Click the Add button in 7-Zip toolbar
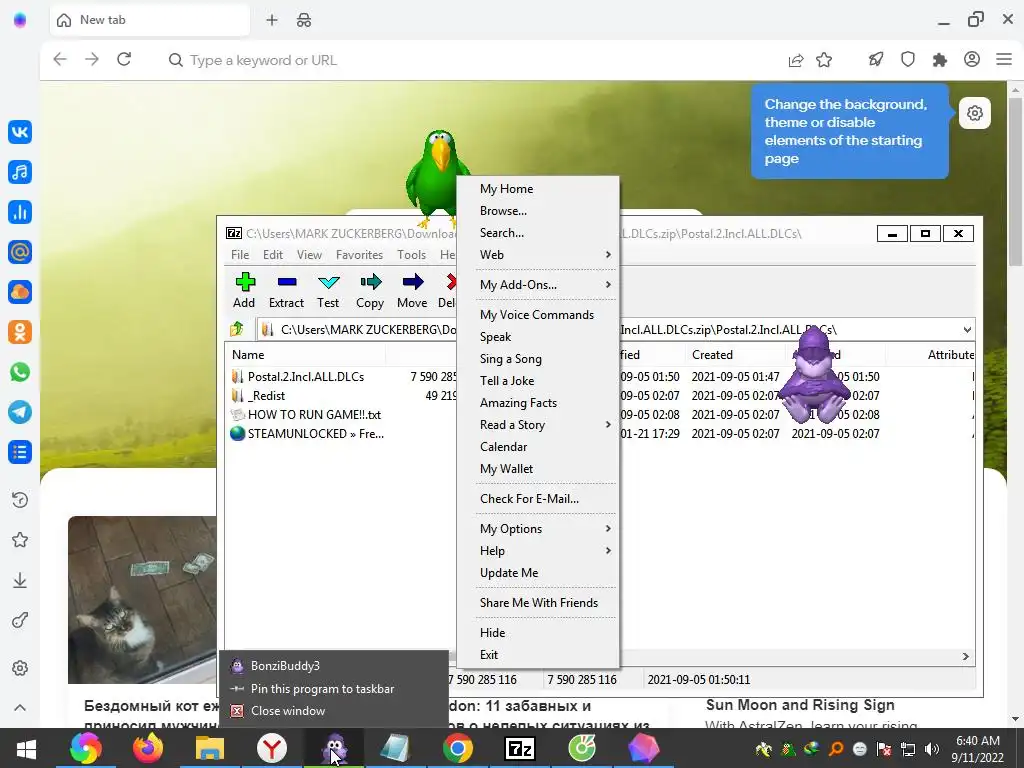The image size is (1024, 768). [x=244, y=291]
